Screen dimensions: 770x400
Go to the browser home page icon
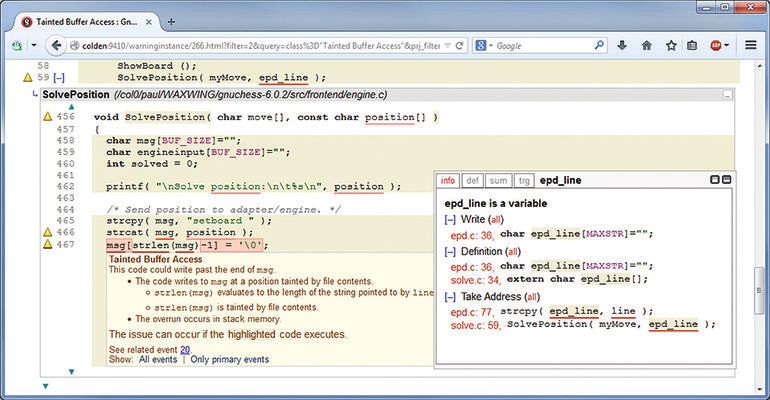(647, 46)
